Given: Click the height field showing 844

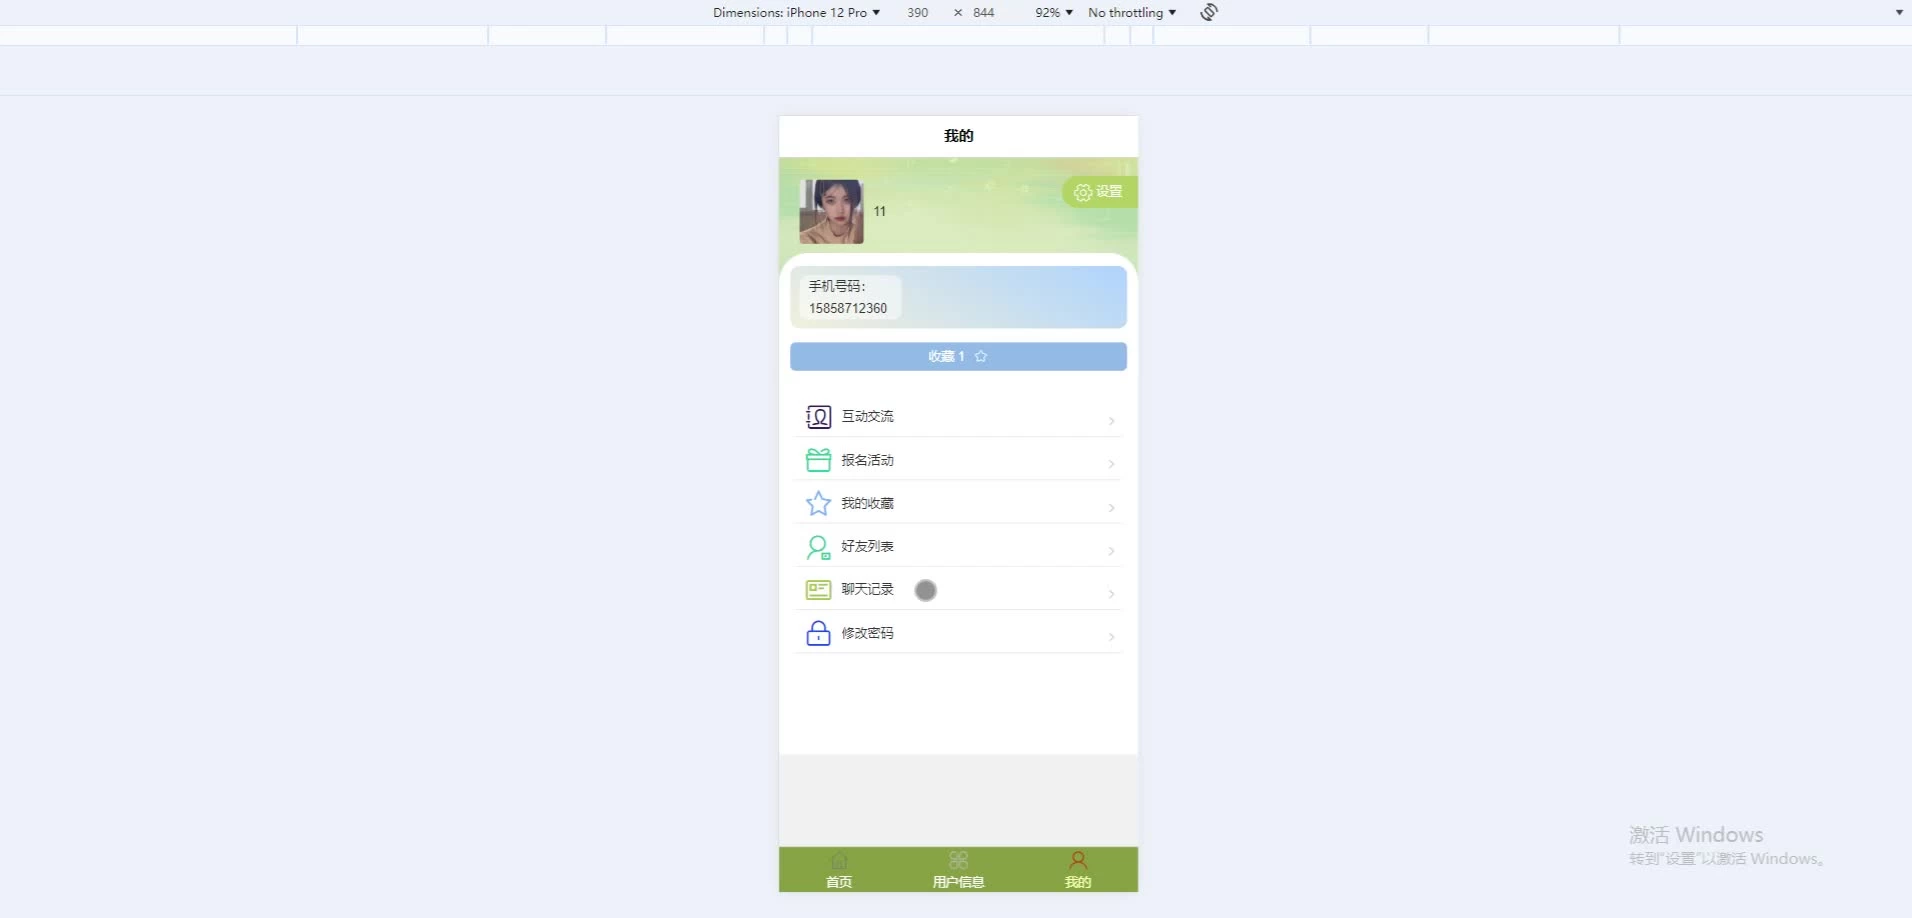Looking at the screenshot, I should [984, 12].
